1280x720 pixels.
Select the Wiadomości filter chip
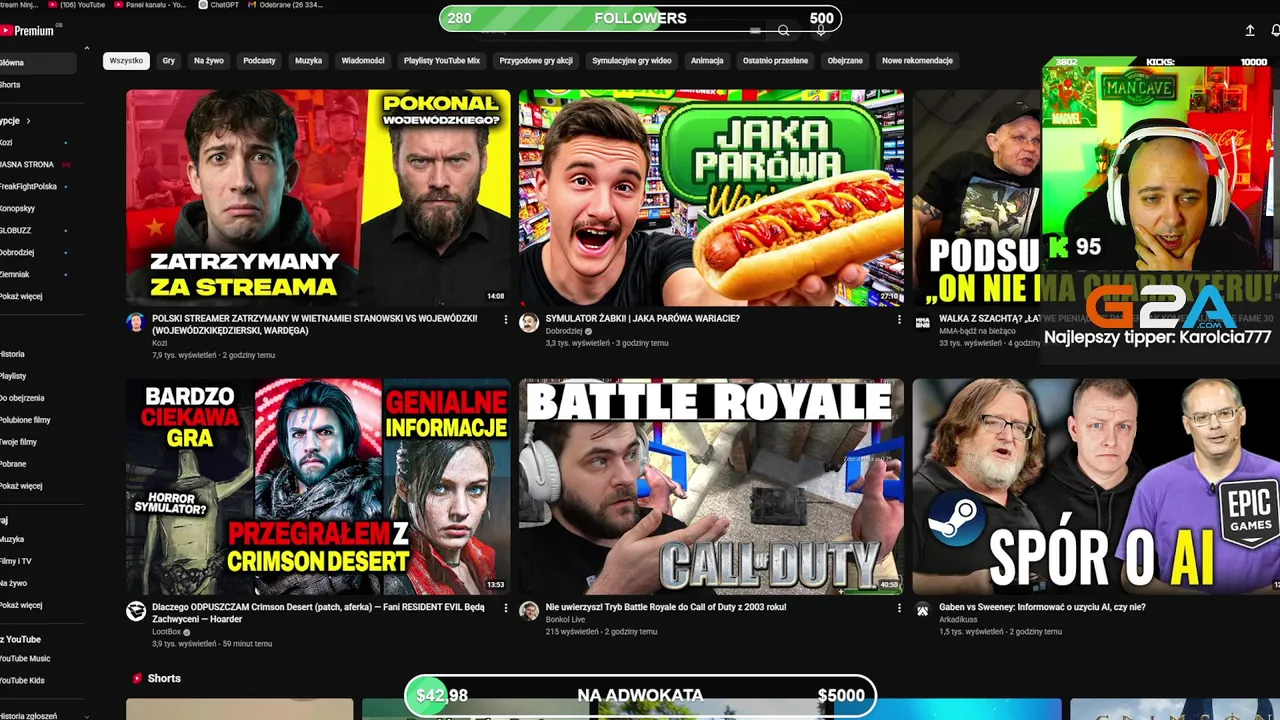(x=363, y=61)
